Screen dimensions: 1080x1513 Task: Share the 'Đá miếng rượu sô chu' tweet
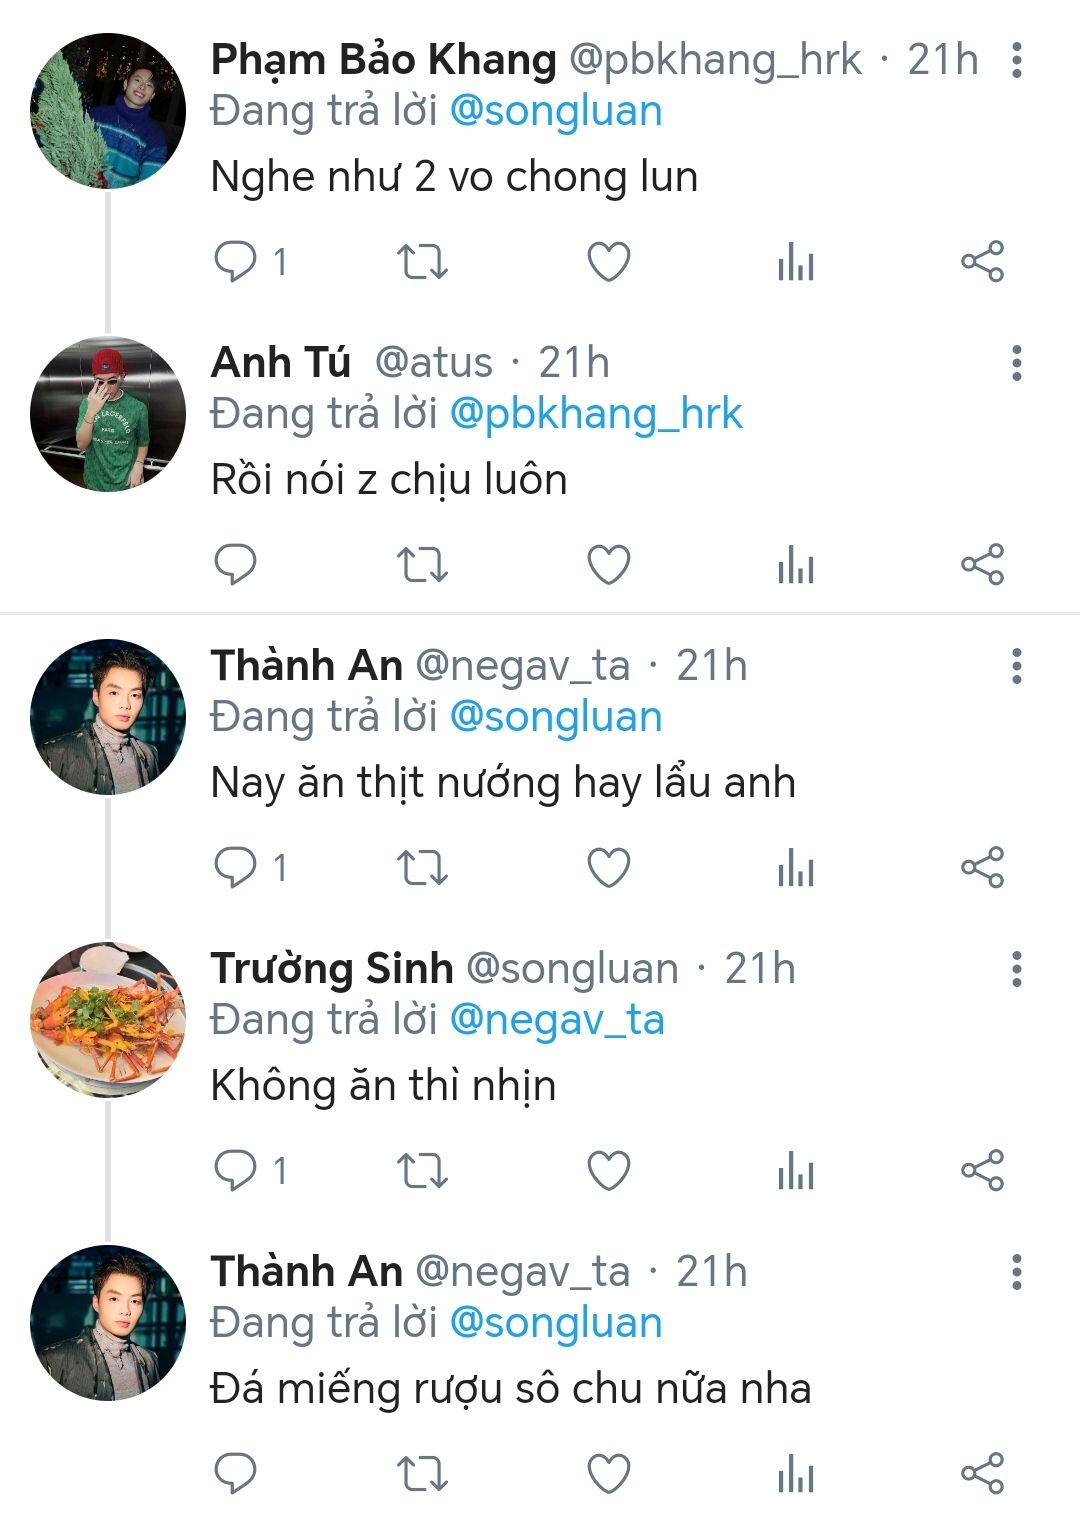982,1473
